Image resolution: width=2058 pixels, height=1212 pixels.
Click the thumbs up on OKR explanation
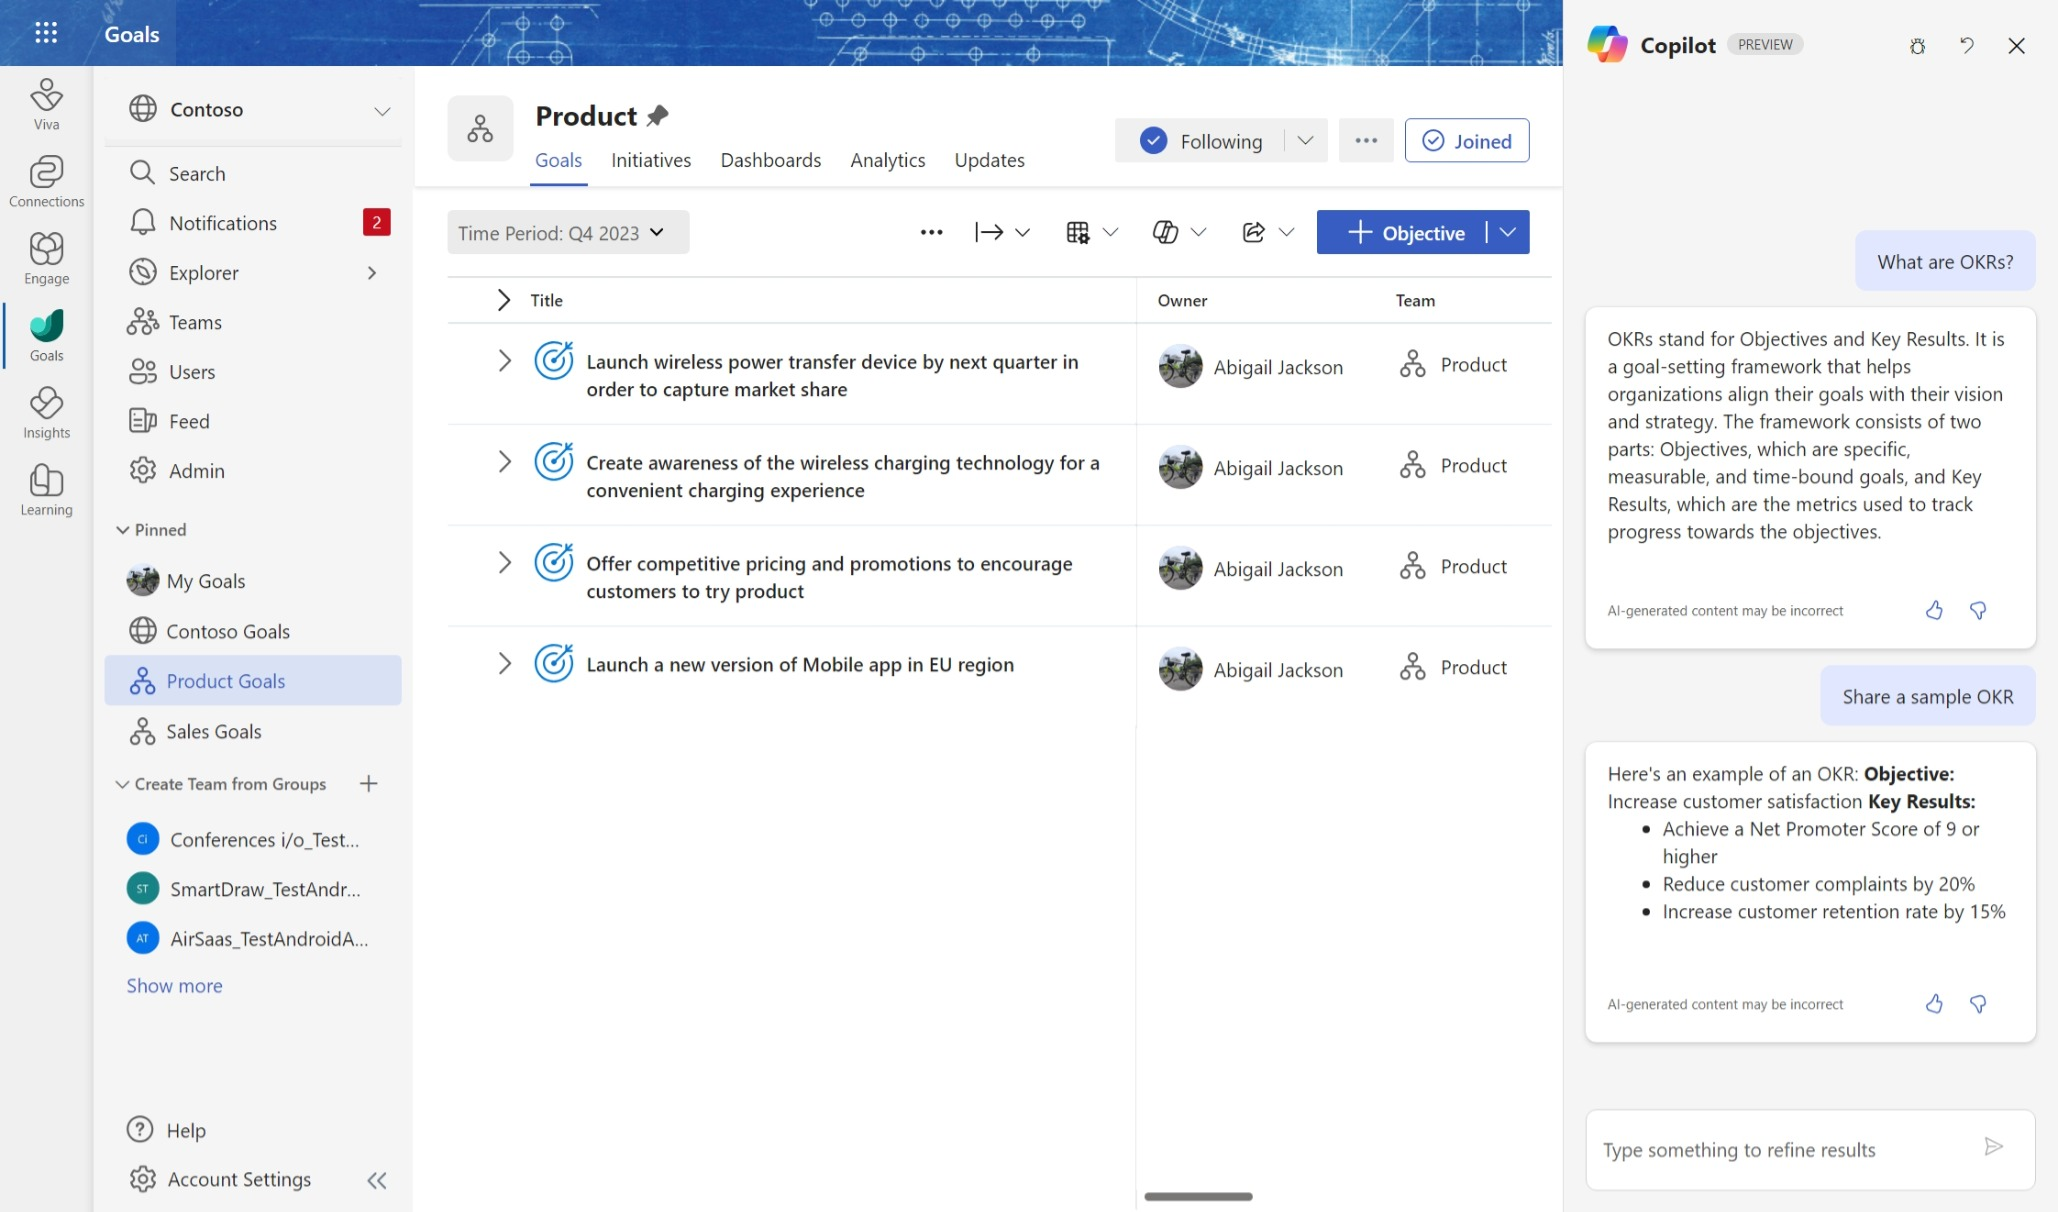(1934, 610)
